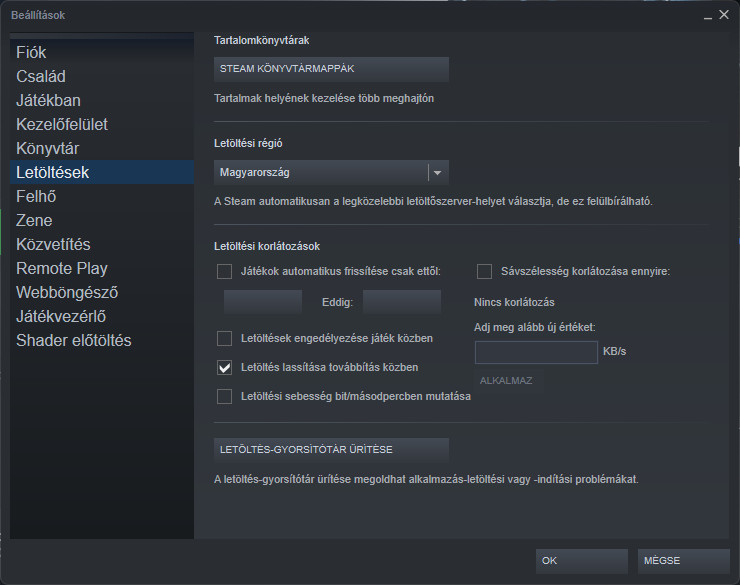Open Könyvtár settings page
Viewport: 740px width, 585px height.
click(48, 148)
